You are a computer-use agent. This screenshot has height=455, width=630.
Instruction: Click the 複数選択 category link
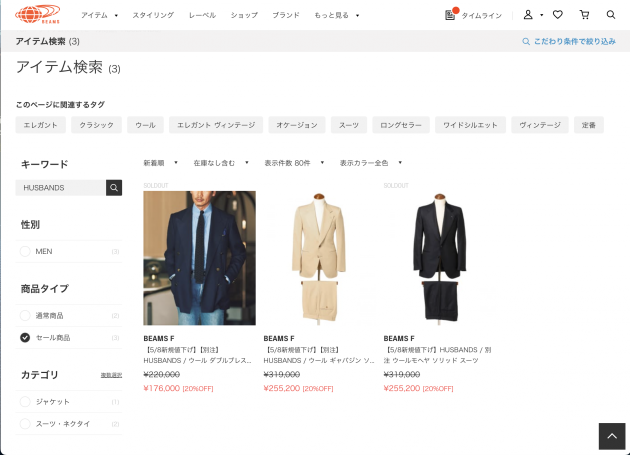click(x=111, y=375)
